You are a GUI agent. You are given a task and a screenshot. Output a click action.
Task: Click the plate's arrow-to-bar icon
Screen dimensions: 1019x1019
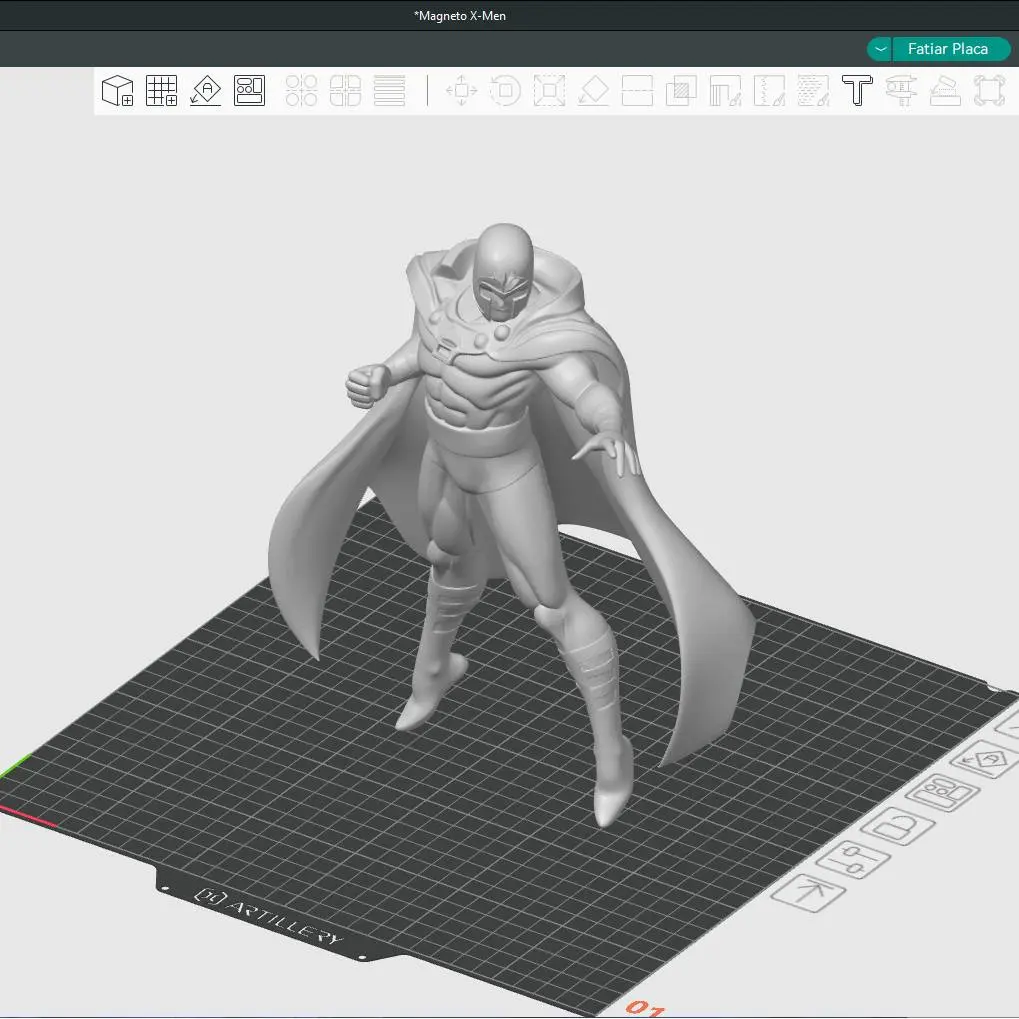(x=808, y=892)
